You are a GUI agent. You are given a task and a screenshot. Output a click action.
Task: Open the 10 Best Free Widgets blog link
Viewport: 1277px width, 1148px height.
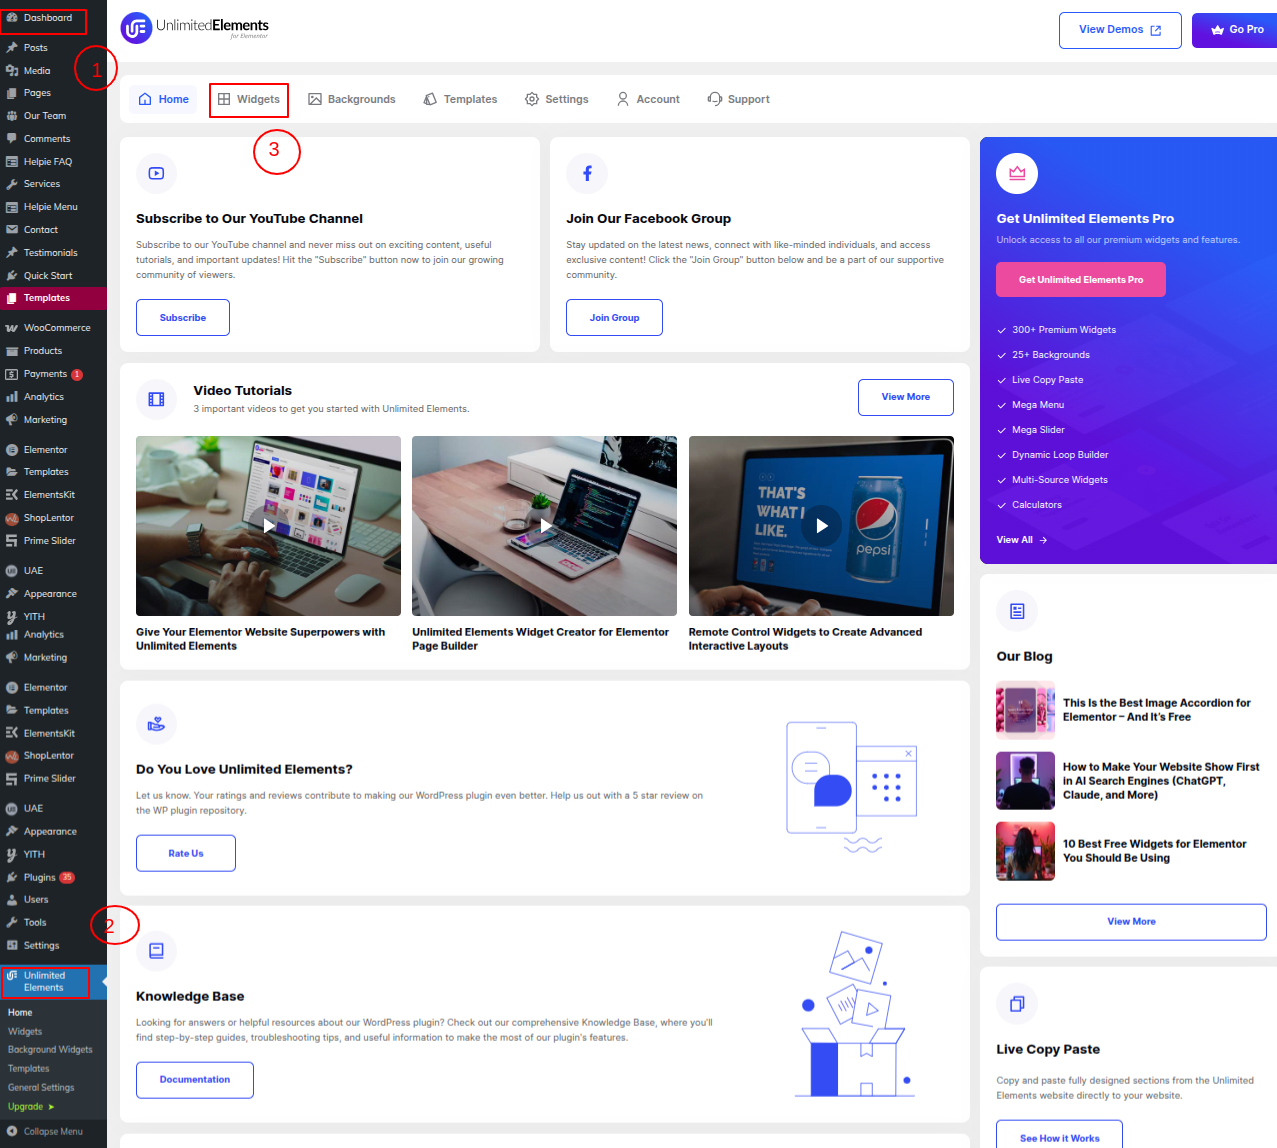1155,851
